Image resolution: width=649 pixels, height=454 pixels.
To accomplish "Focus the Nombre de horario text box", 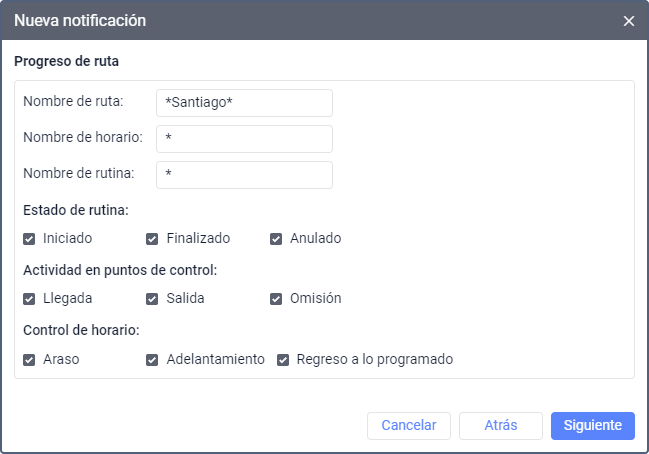I will tap(244, 139).
